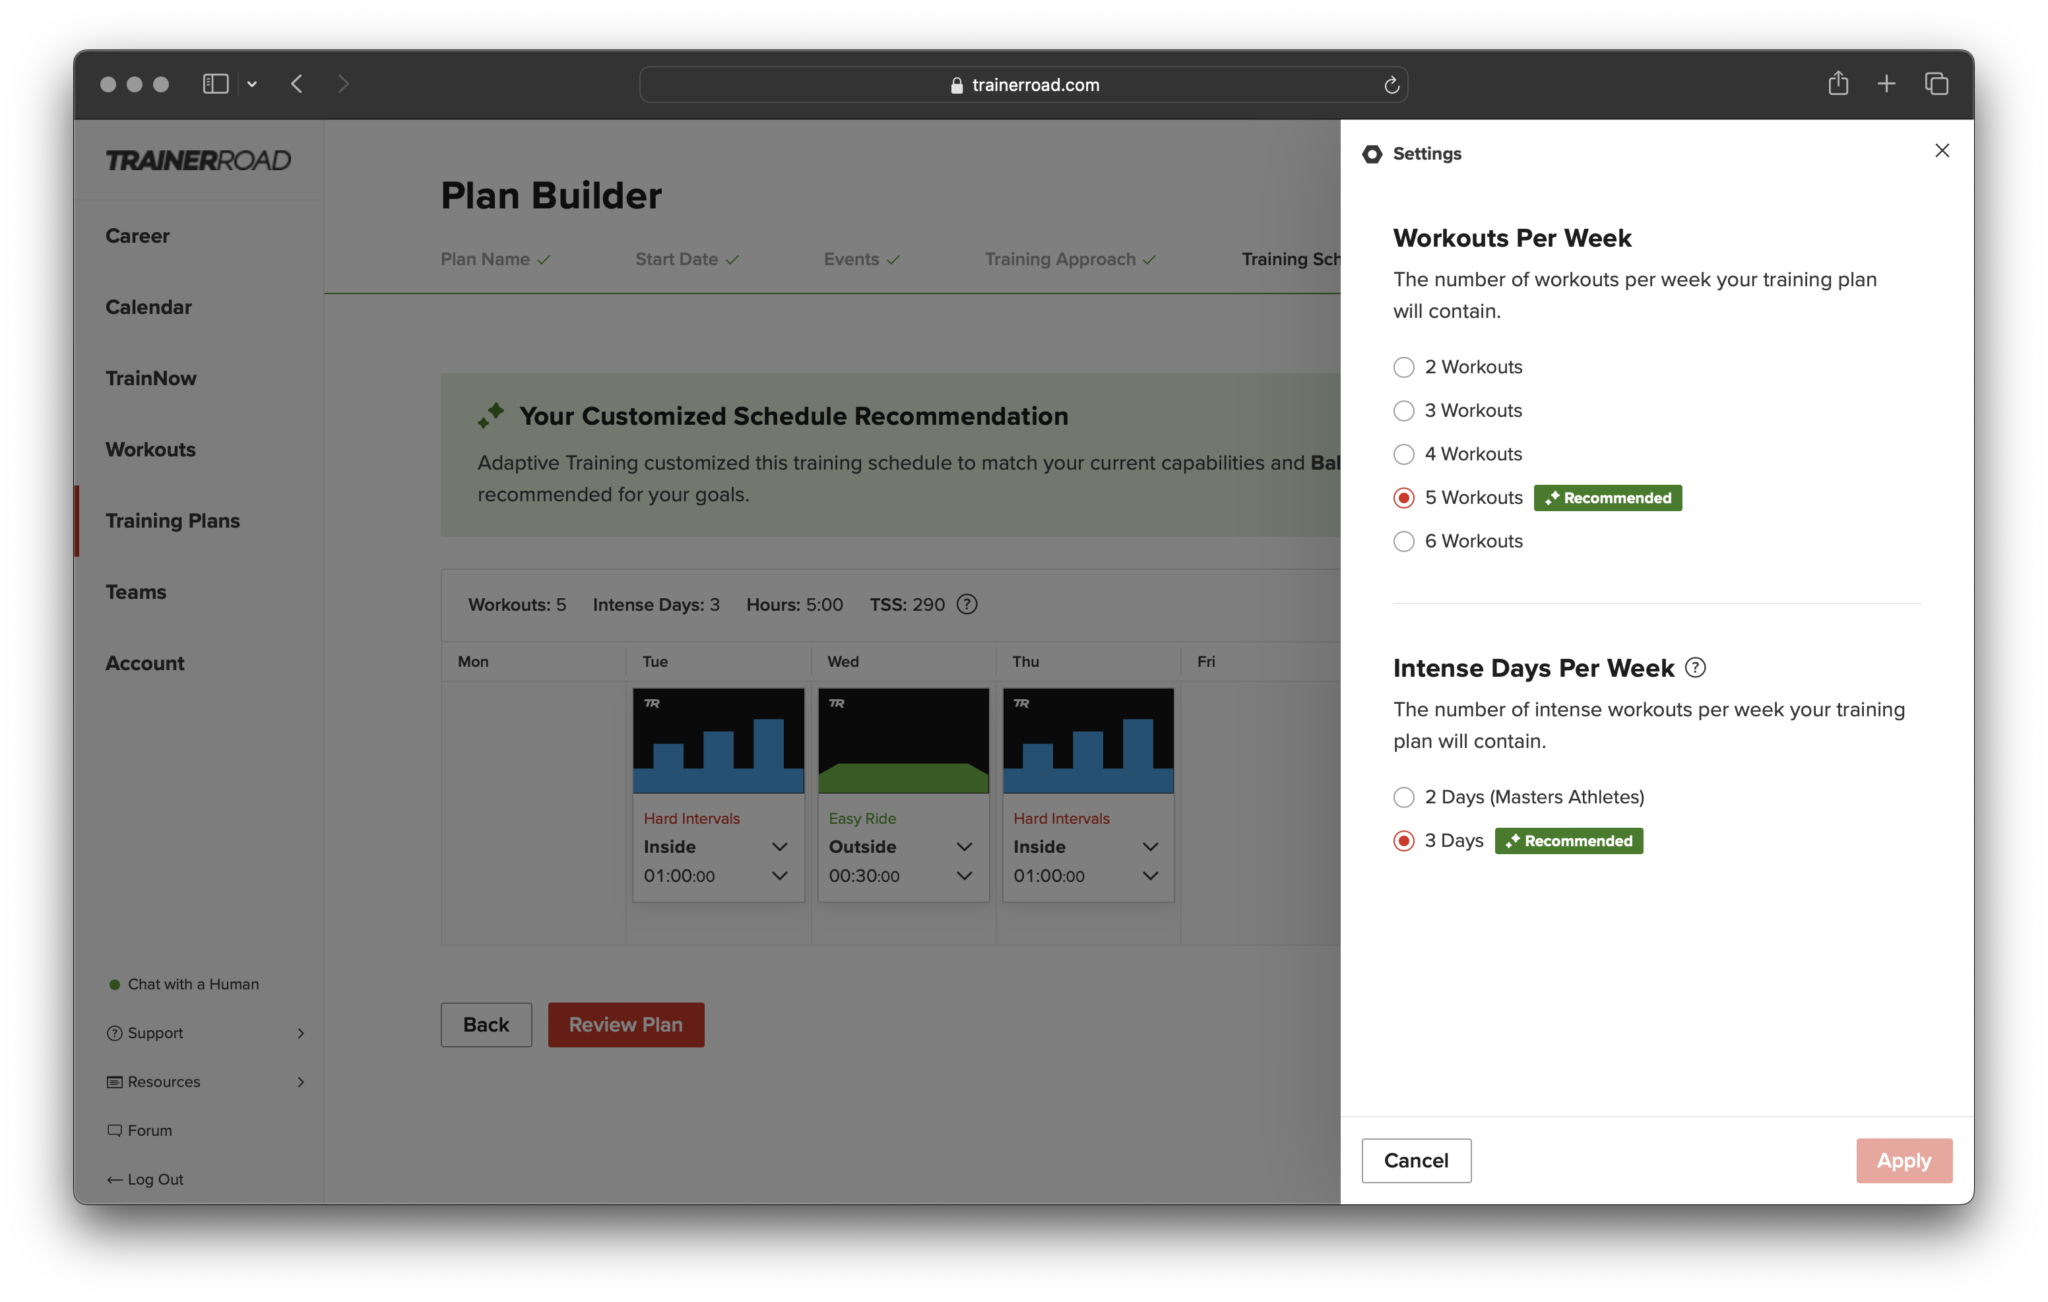This screenshot has width=2048, height=1302.
Task: Expand the duration dropdown for Wednesday's Easy Ride
Action: pos(964,876)
